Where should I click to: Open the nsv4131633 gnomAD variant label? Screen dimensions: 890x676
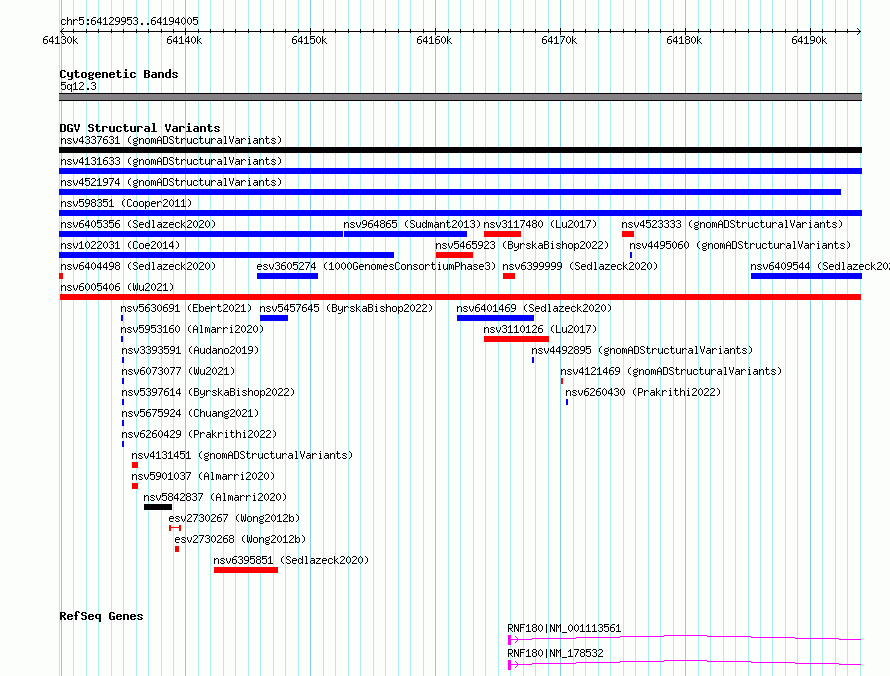pyautogui.click(x=171, y=161)
